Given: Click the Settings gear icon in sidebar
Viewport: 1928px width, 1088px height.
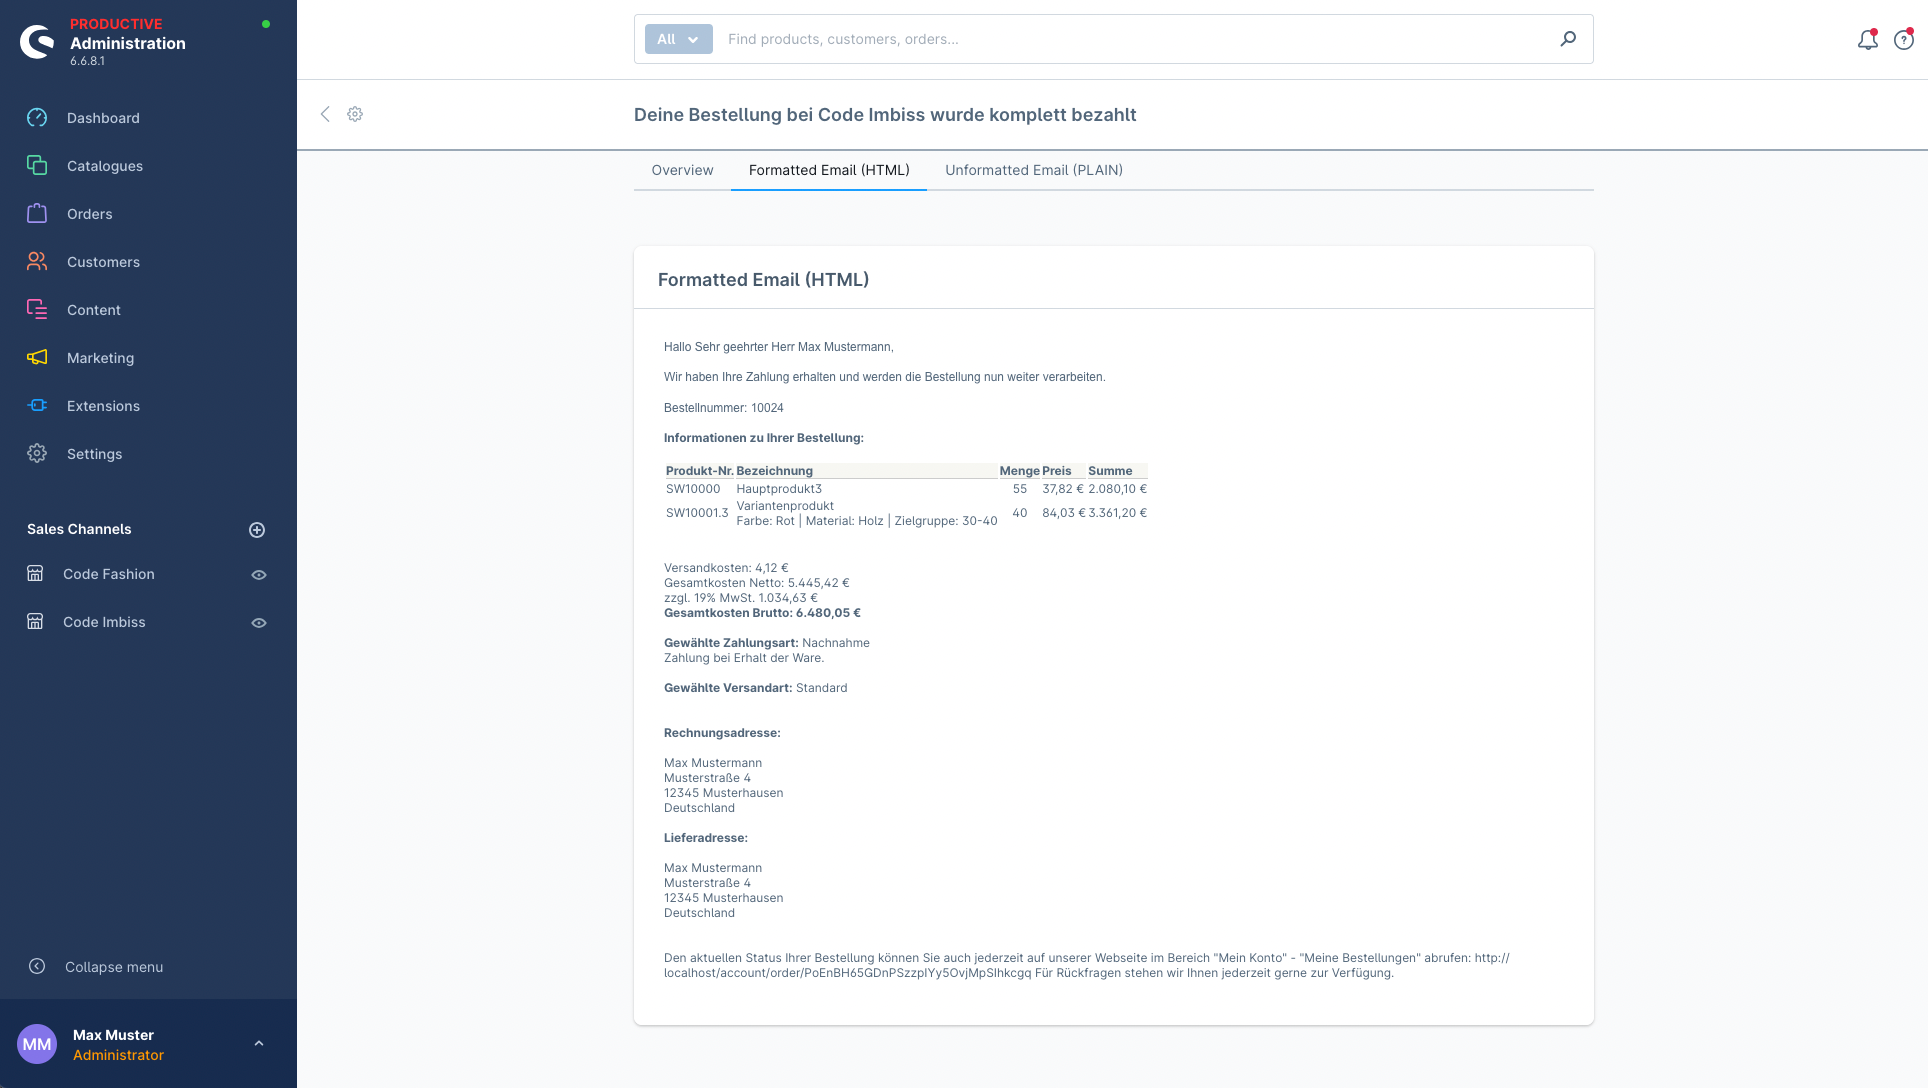Looking at the screenshot, I should (37, 453).
